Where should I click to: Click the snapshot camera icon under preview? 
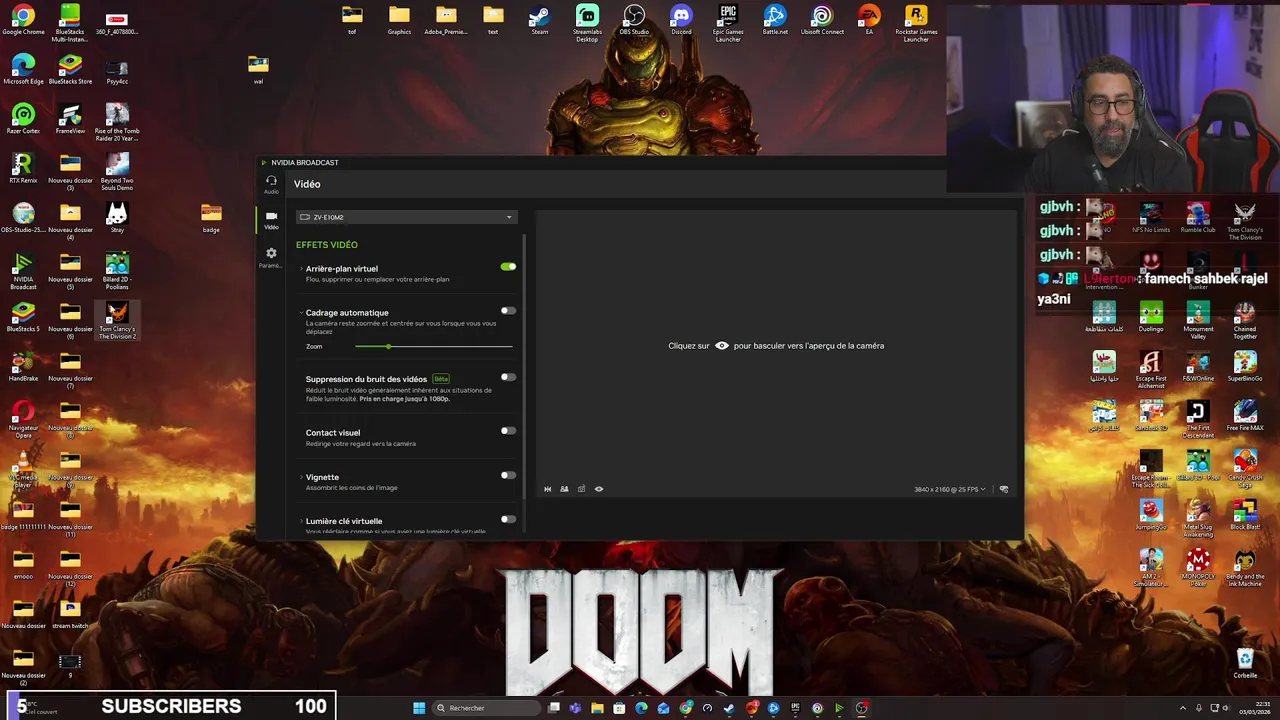pos(581,489)
